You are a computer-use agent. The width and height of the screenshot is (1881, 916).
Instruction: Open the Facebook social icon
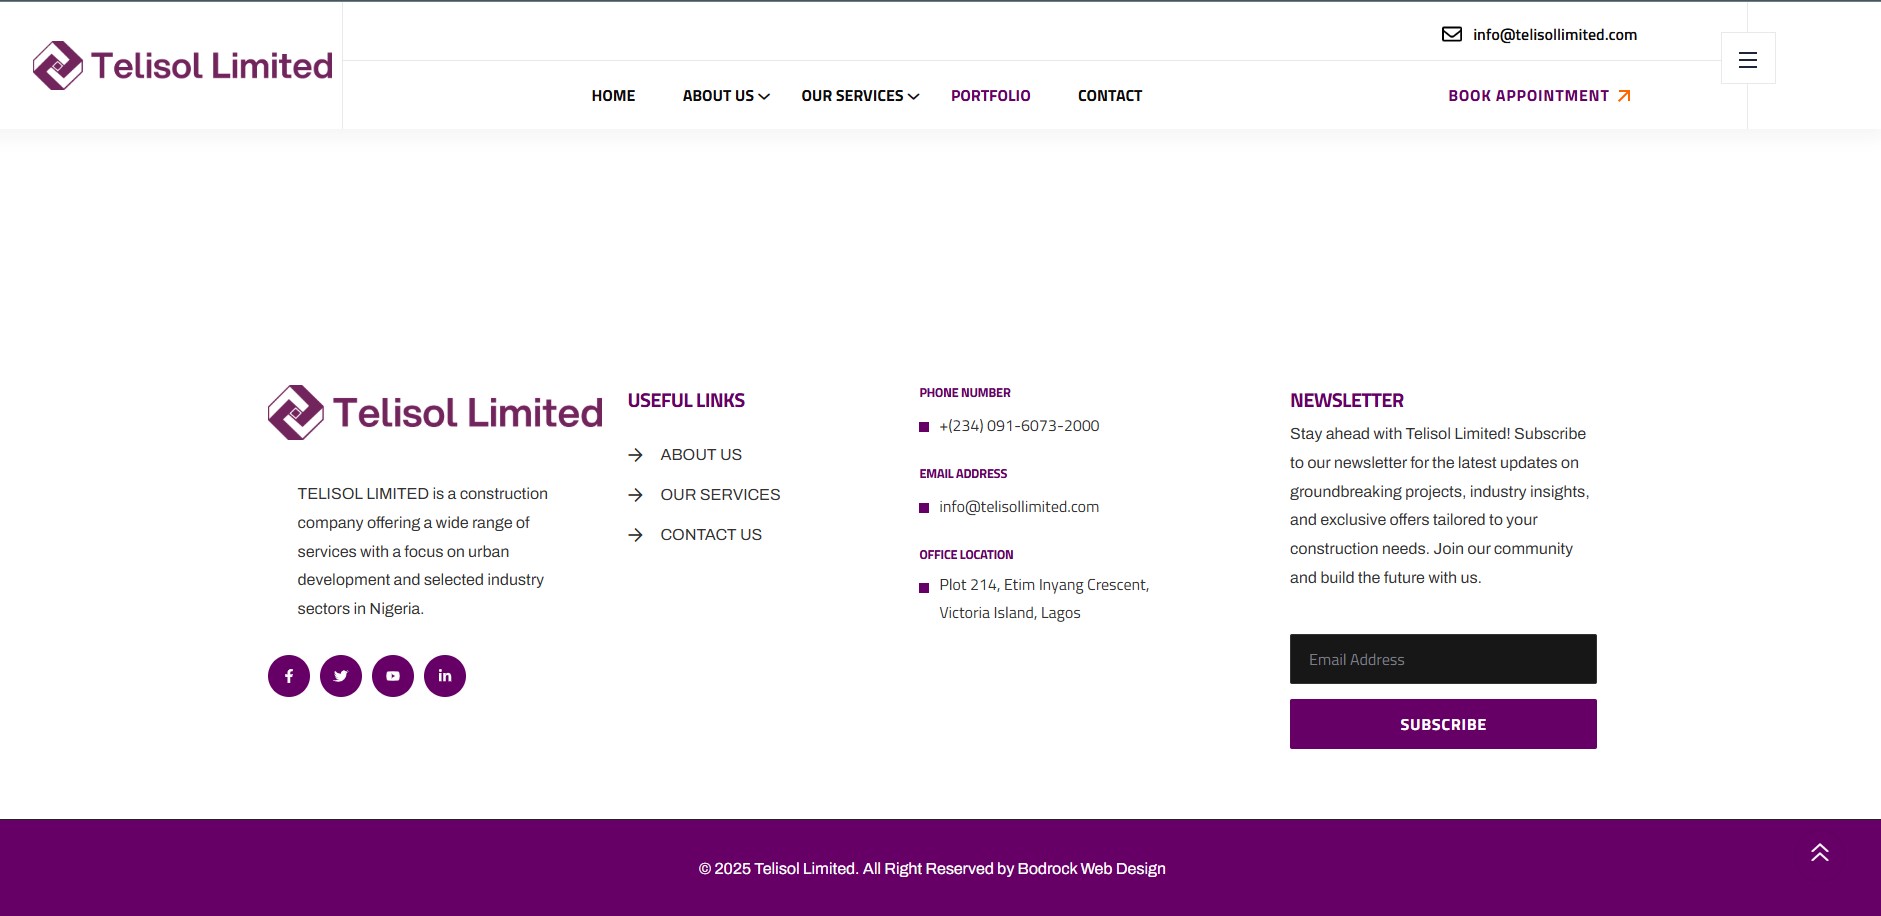click(289, 676)
